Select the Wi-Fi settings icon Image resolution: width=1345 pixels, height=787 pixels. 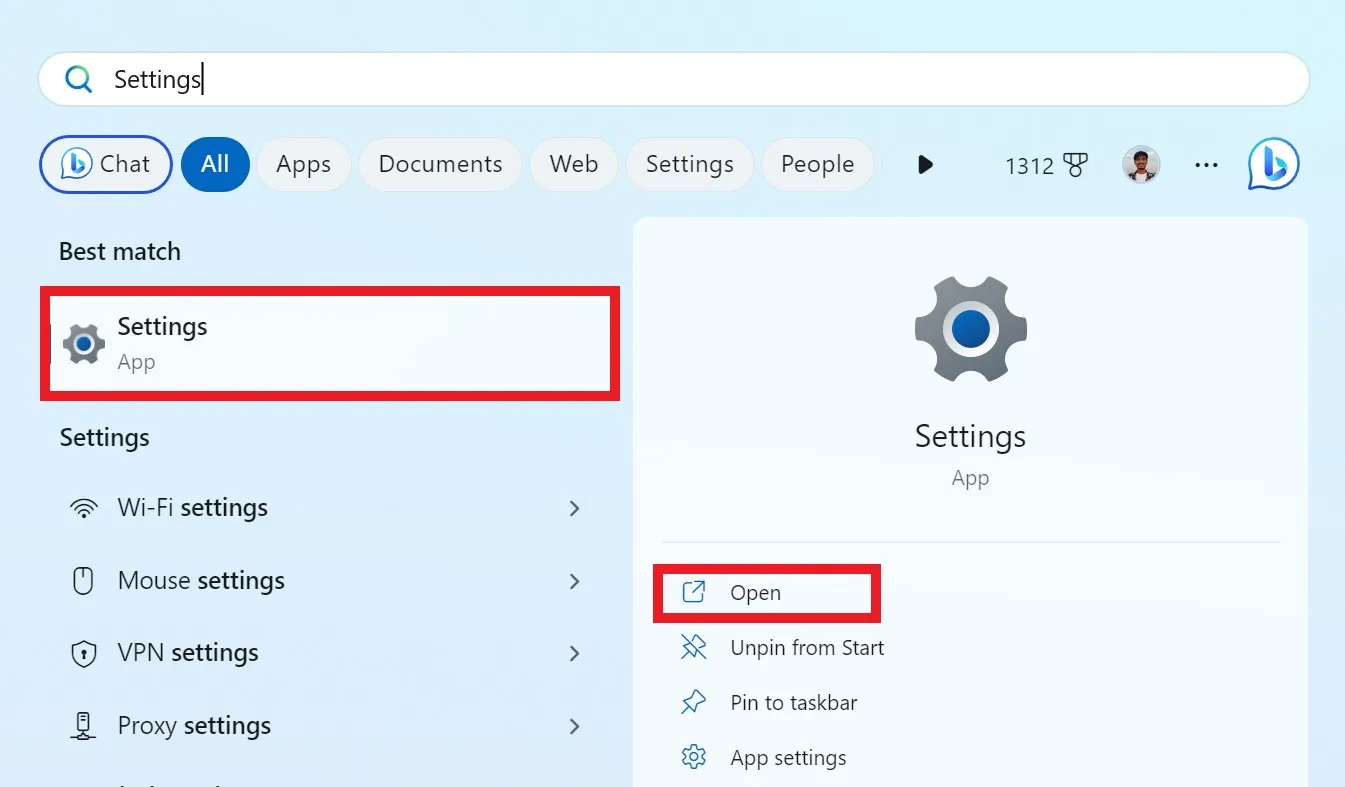(83, 508)
